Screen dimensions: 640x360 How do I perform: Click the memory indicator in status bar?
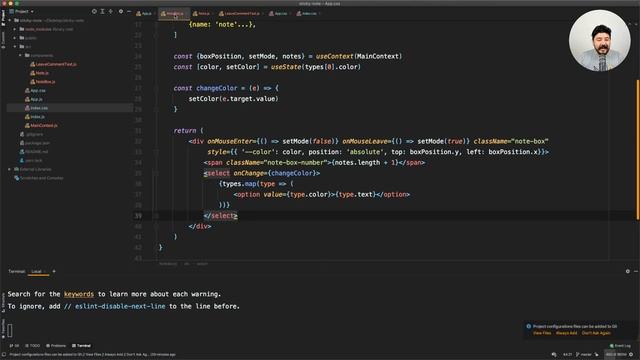point(616,355)
